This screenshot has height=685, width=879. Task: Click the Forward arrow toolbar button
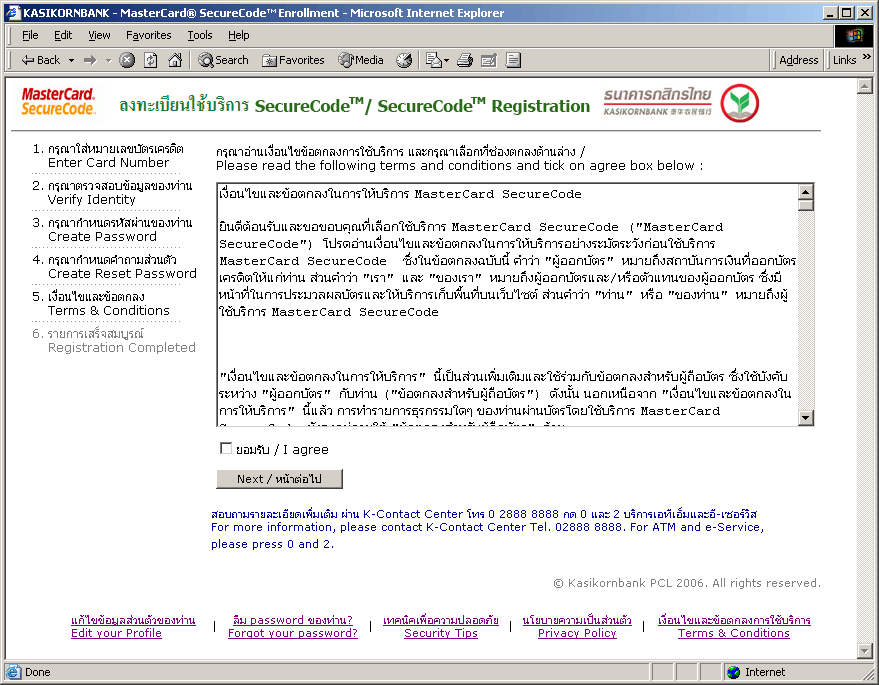click(x=90, y=60)
